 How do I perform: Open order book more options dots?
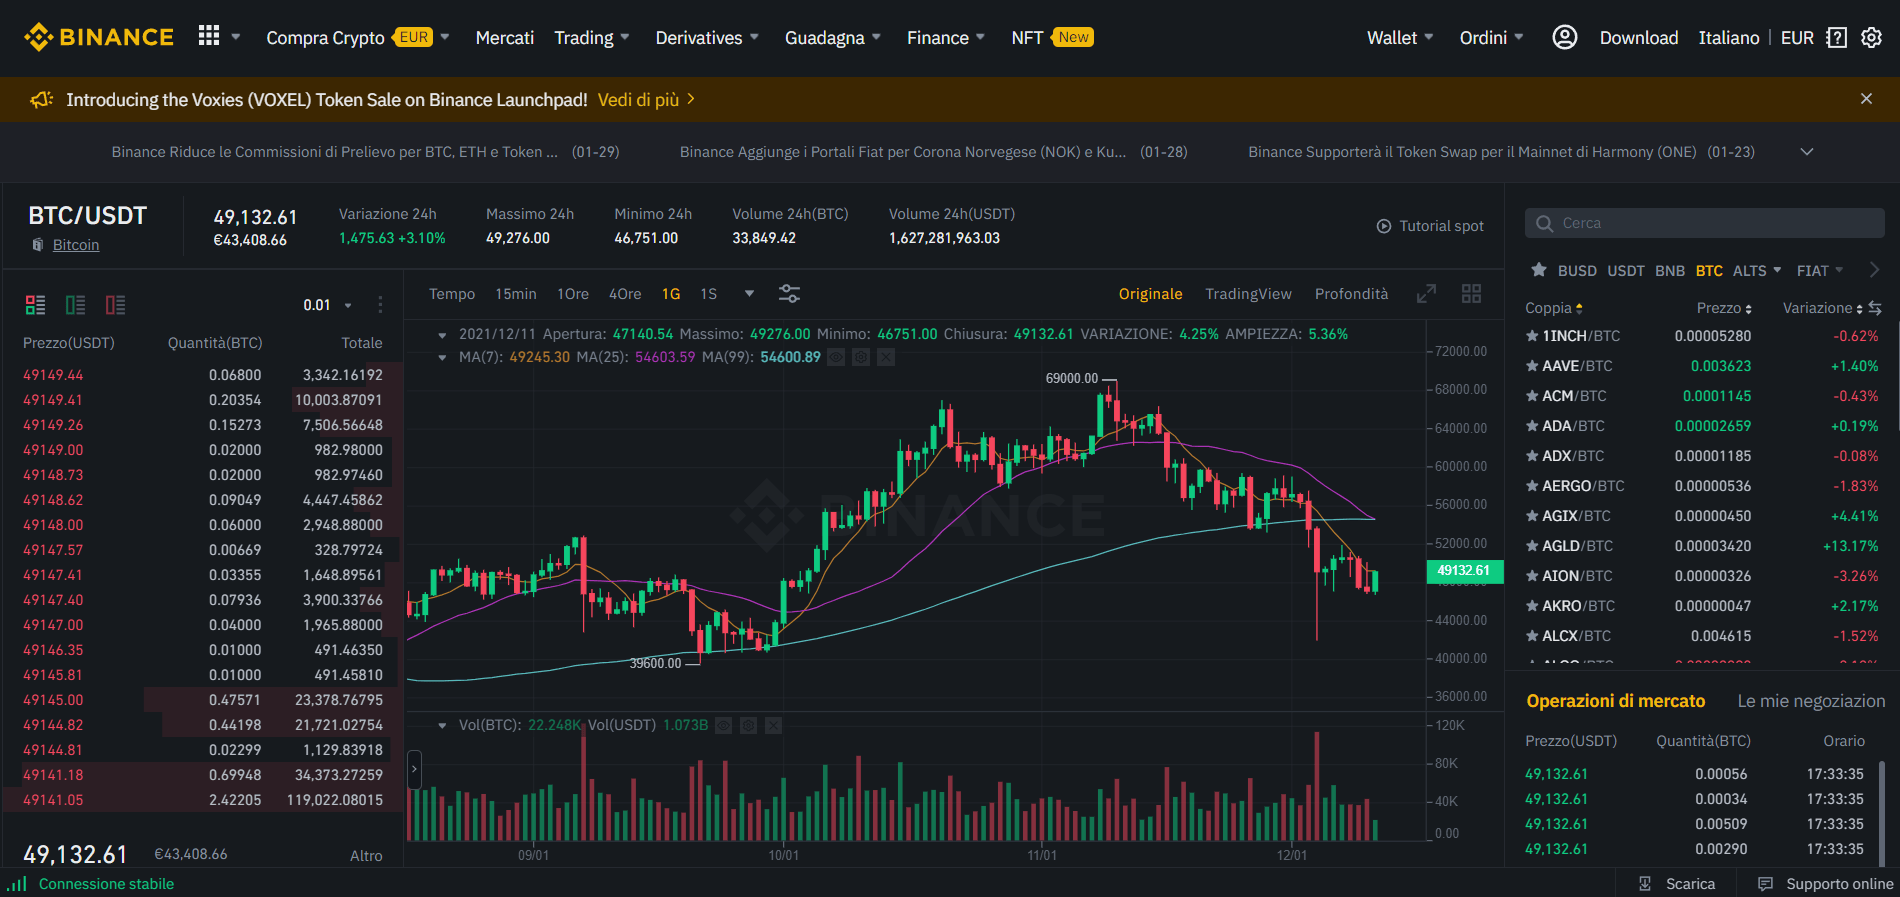(x=380, y=305)
